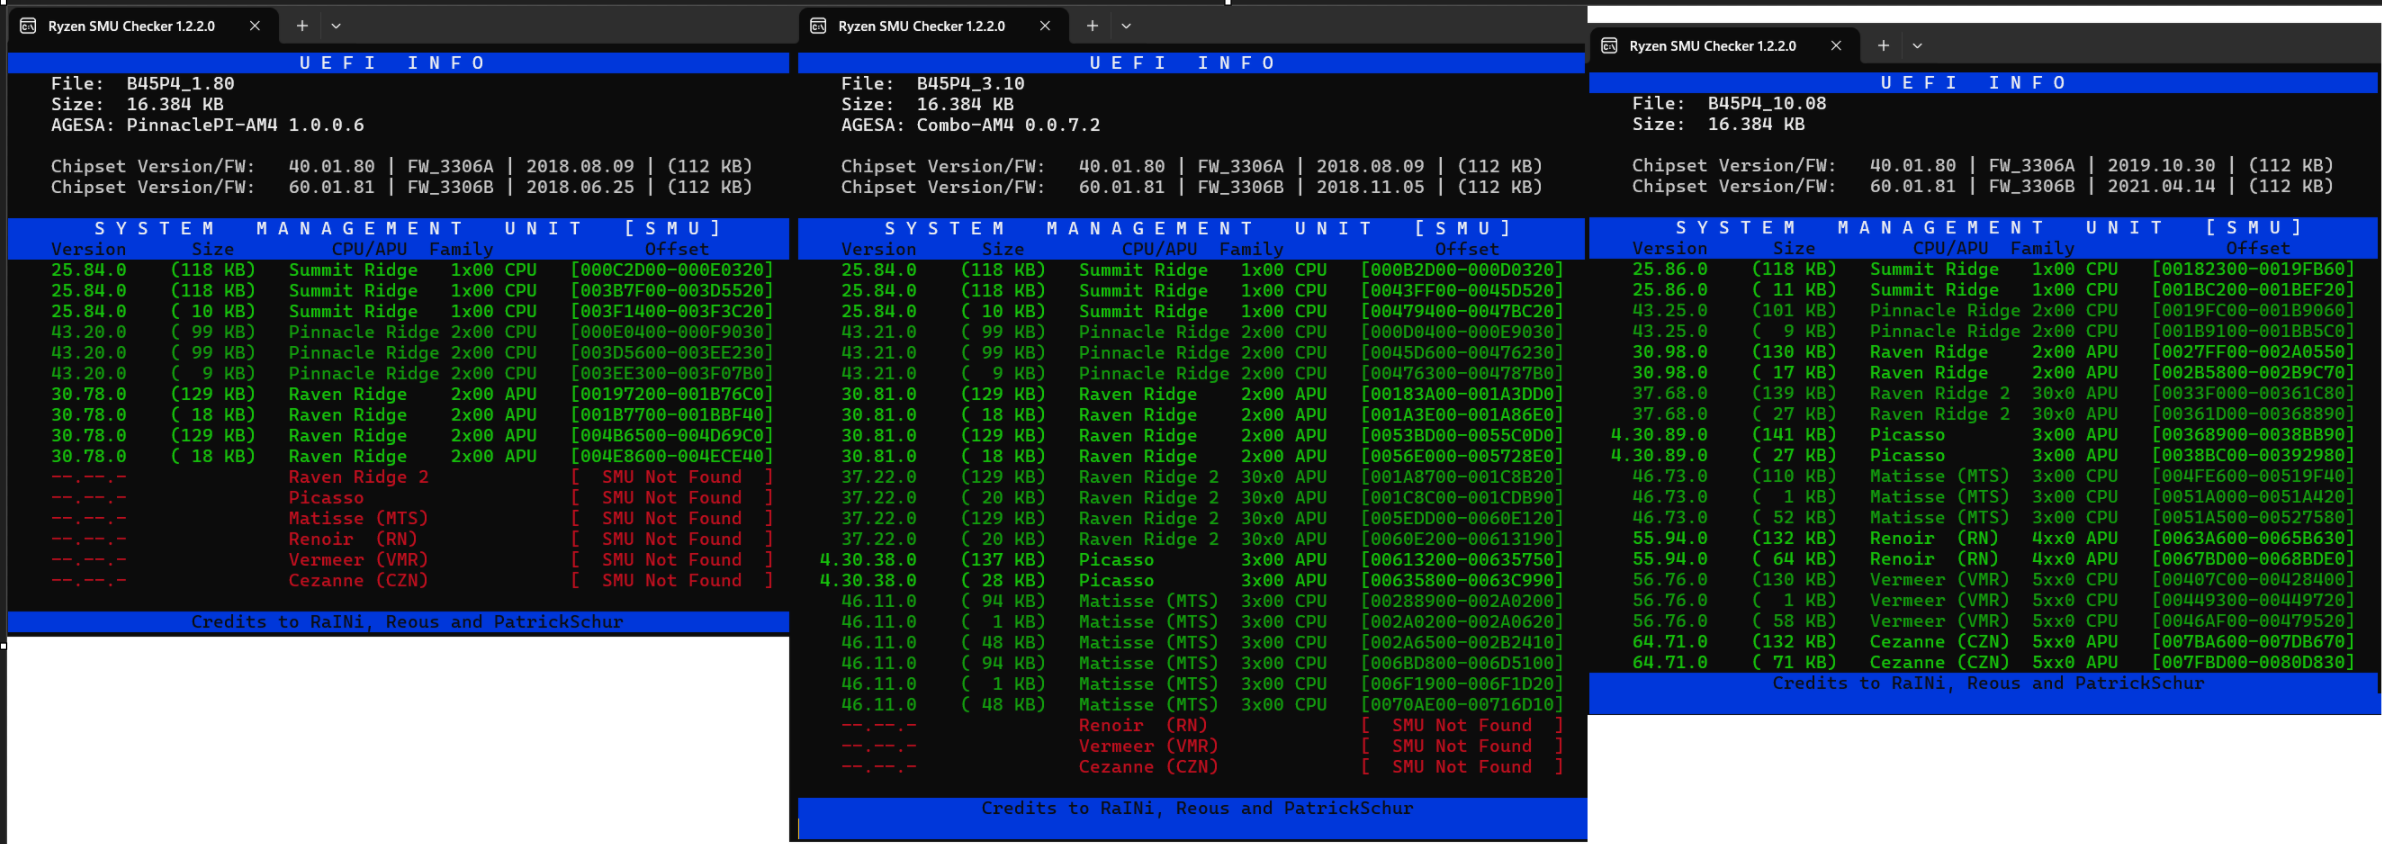This screenshot has height=844, width=2382.
Task: Click offset [00197200-001B76C0]
Action: click(672, 395)
